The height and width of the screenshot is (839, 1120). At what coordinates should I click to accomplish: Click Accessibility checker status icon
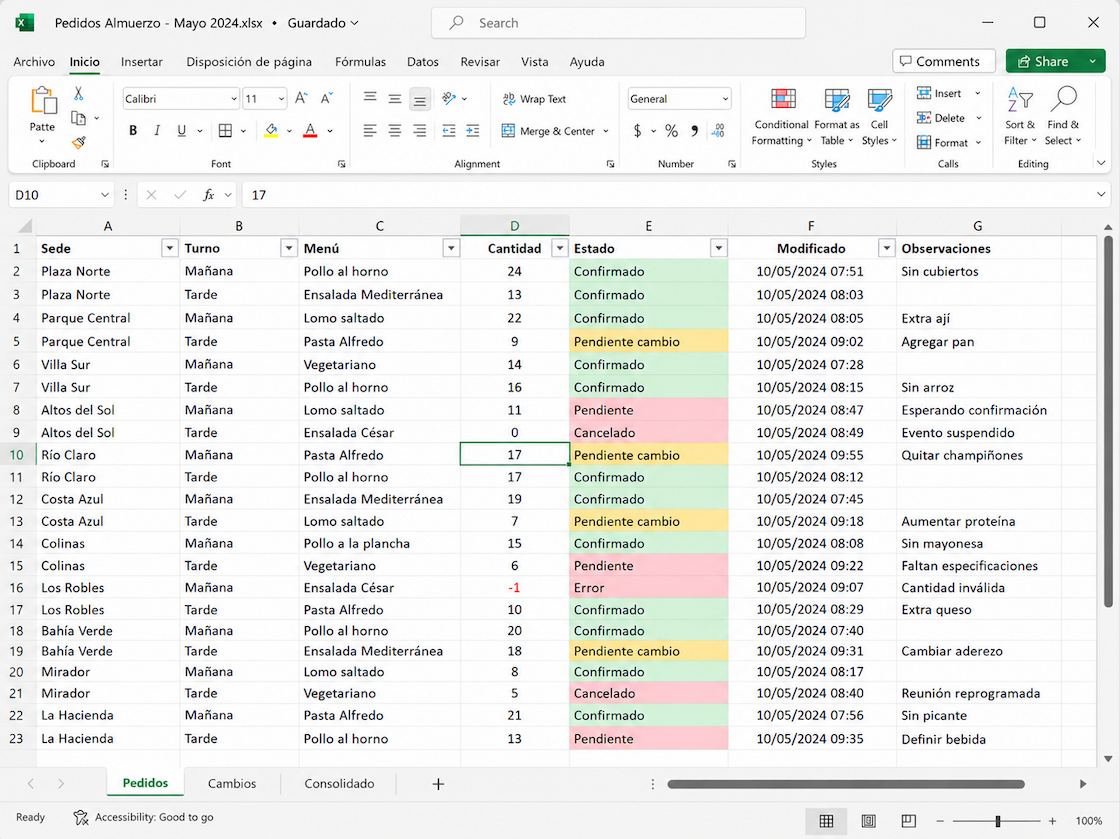click(81, 818)
